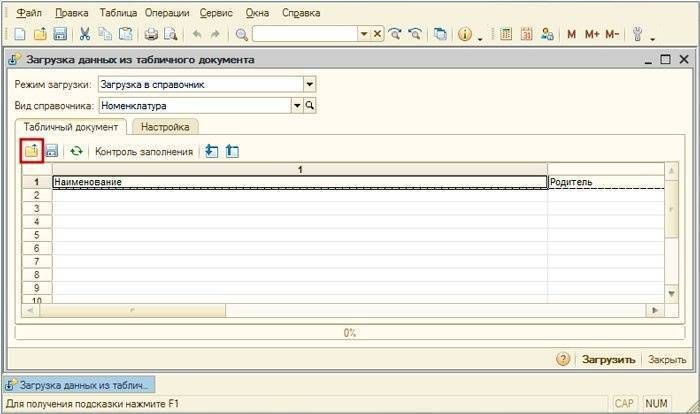This screenshot has height=414, width=700.
Task: Click the Paste clipboard icon
Action: (x=125, y=34)
